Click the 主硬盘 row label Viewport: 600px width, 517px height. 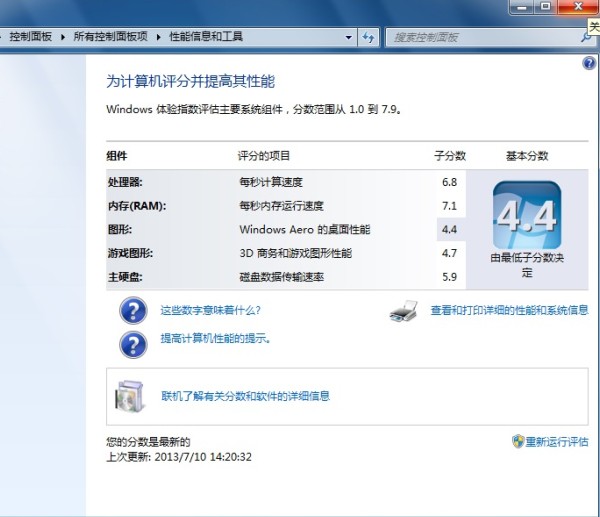(125, 277)
